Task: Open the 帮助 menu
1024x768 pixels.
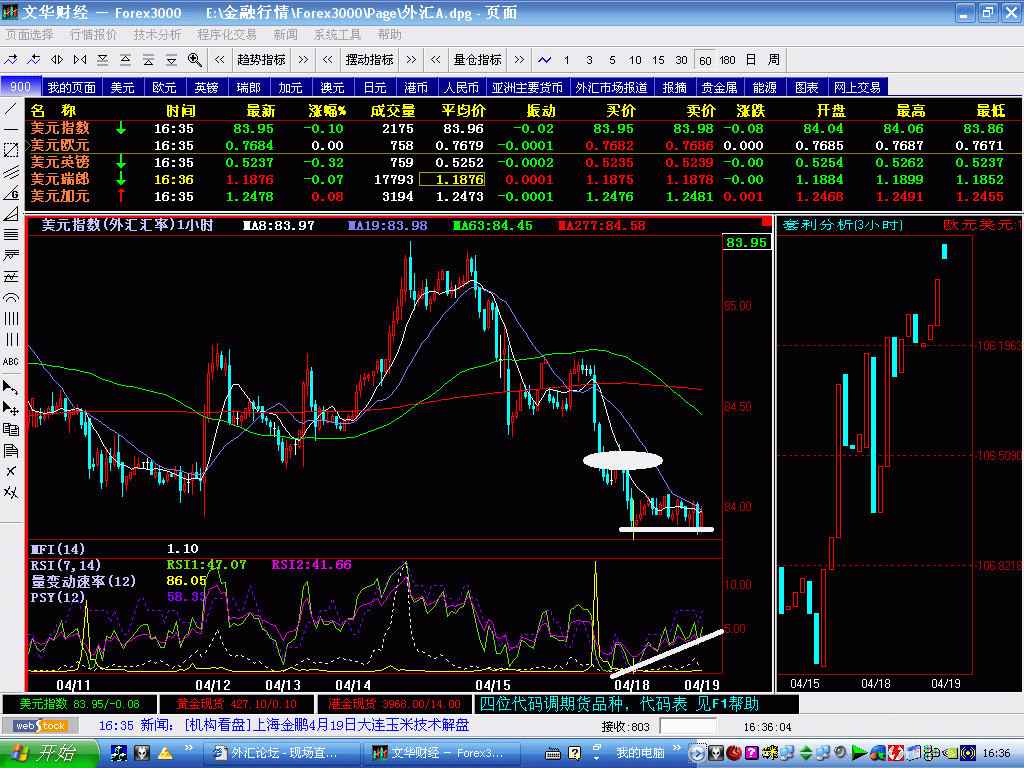Action: [x=389, y=35]
